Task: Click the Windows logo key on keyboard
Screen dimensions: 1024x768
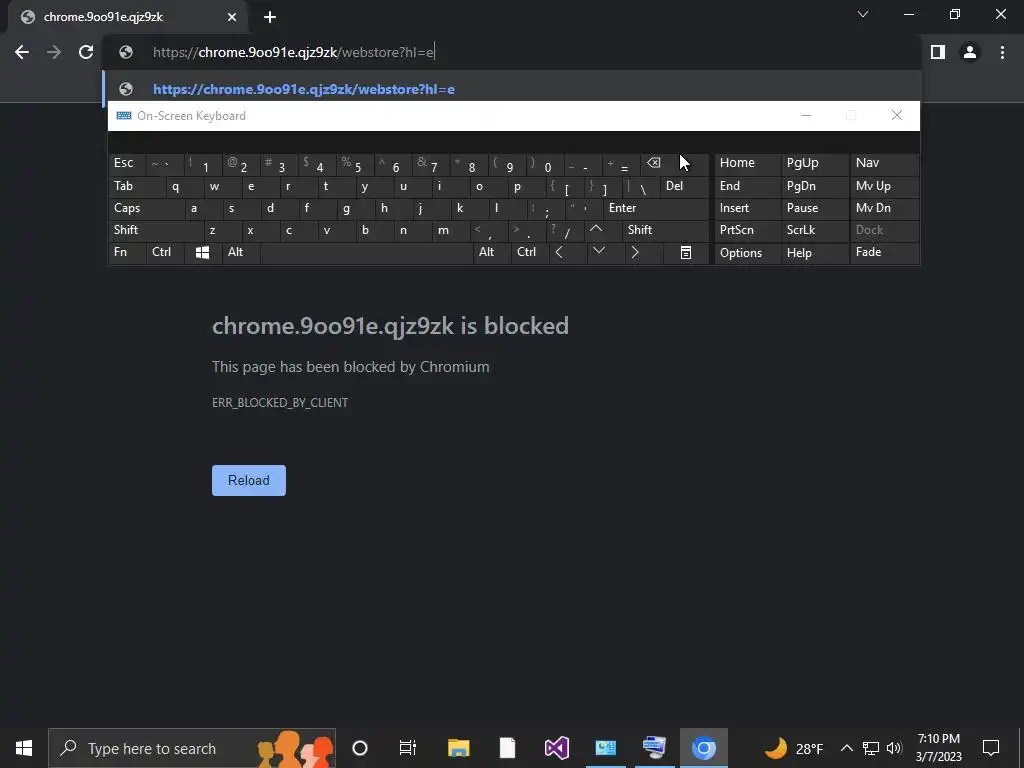Action: click(202, 253)
